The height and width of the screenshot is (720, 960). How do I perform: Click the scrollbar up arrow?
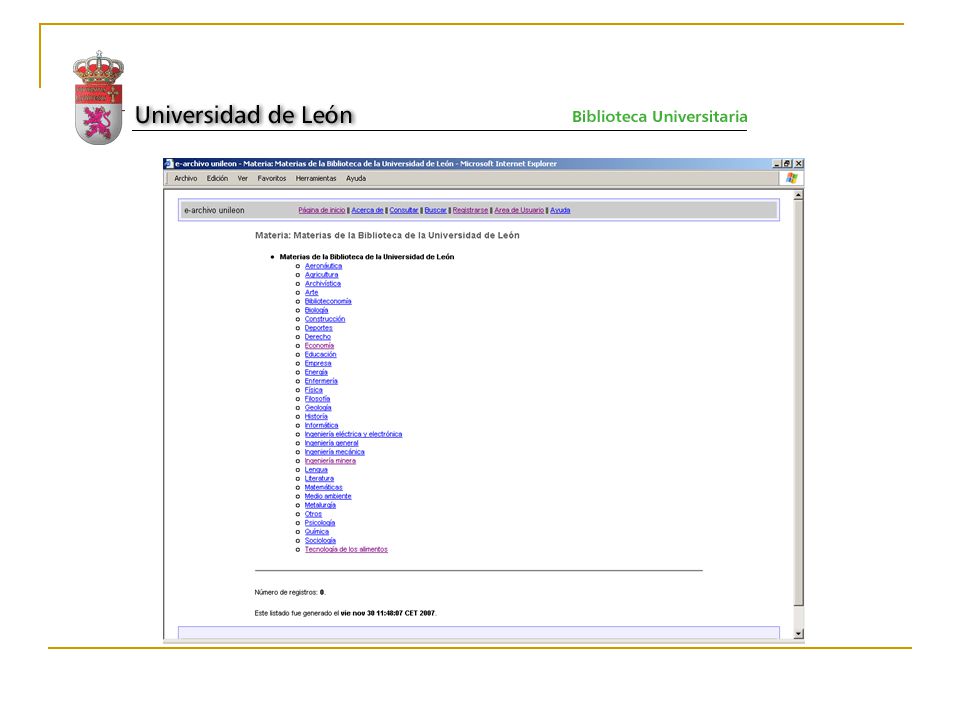[x=798, y=195]
